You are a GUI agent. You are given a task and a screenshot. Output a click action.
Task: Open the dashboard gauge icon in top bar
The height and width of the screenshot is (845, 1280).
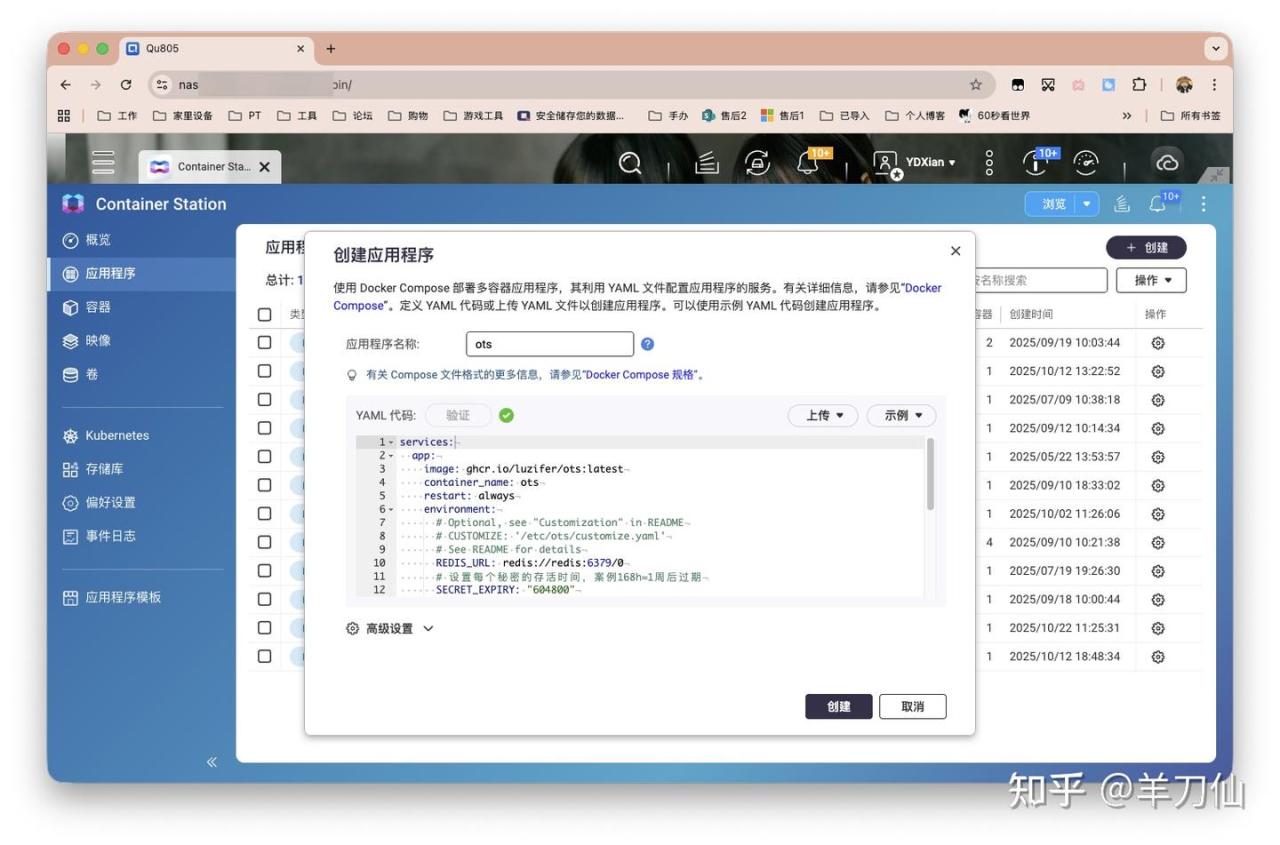1085,163
